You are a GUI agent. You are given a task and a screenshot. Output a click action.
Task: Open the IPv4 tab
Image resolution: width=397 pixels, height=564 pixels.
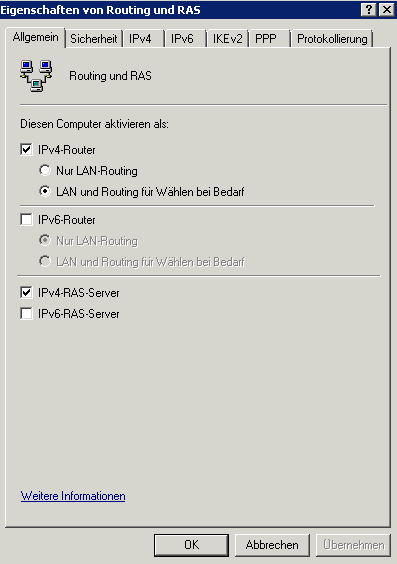(143, 39)
